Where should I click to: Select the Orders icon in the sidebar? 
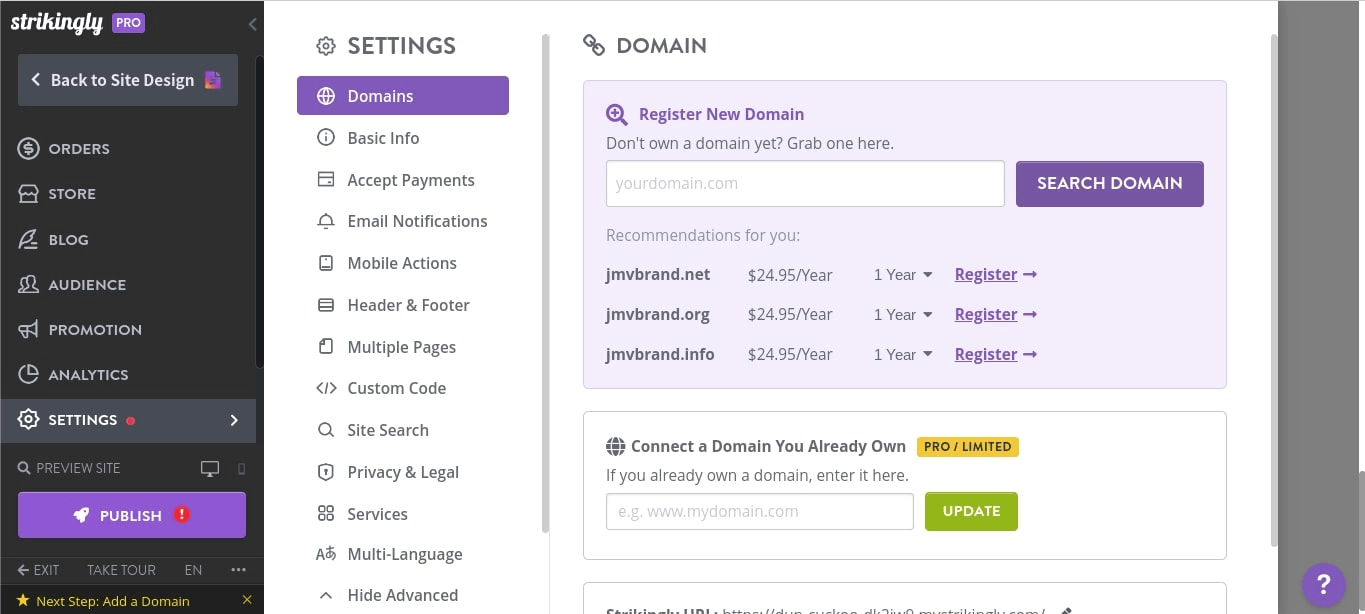28,148
